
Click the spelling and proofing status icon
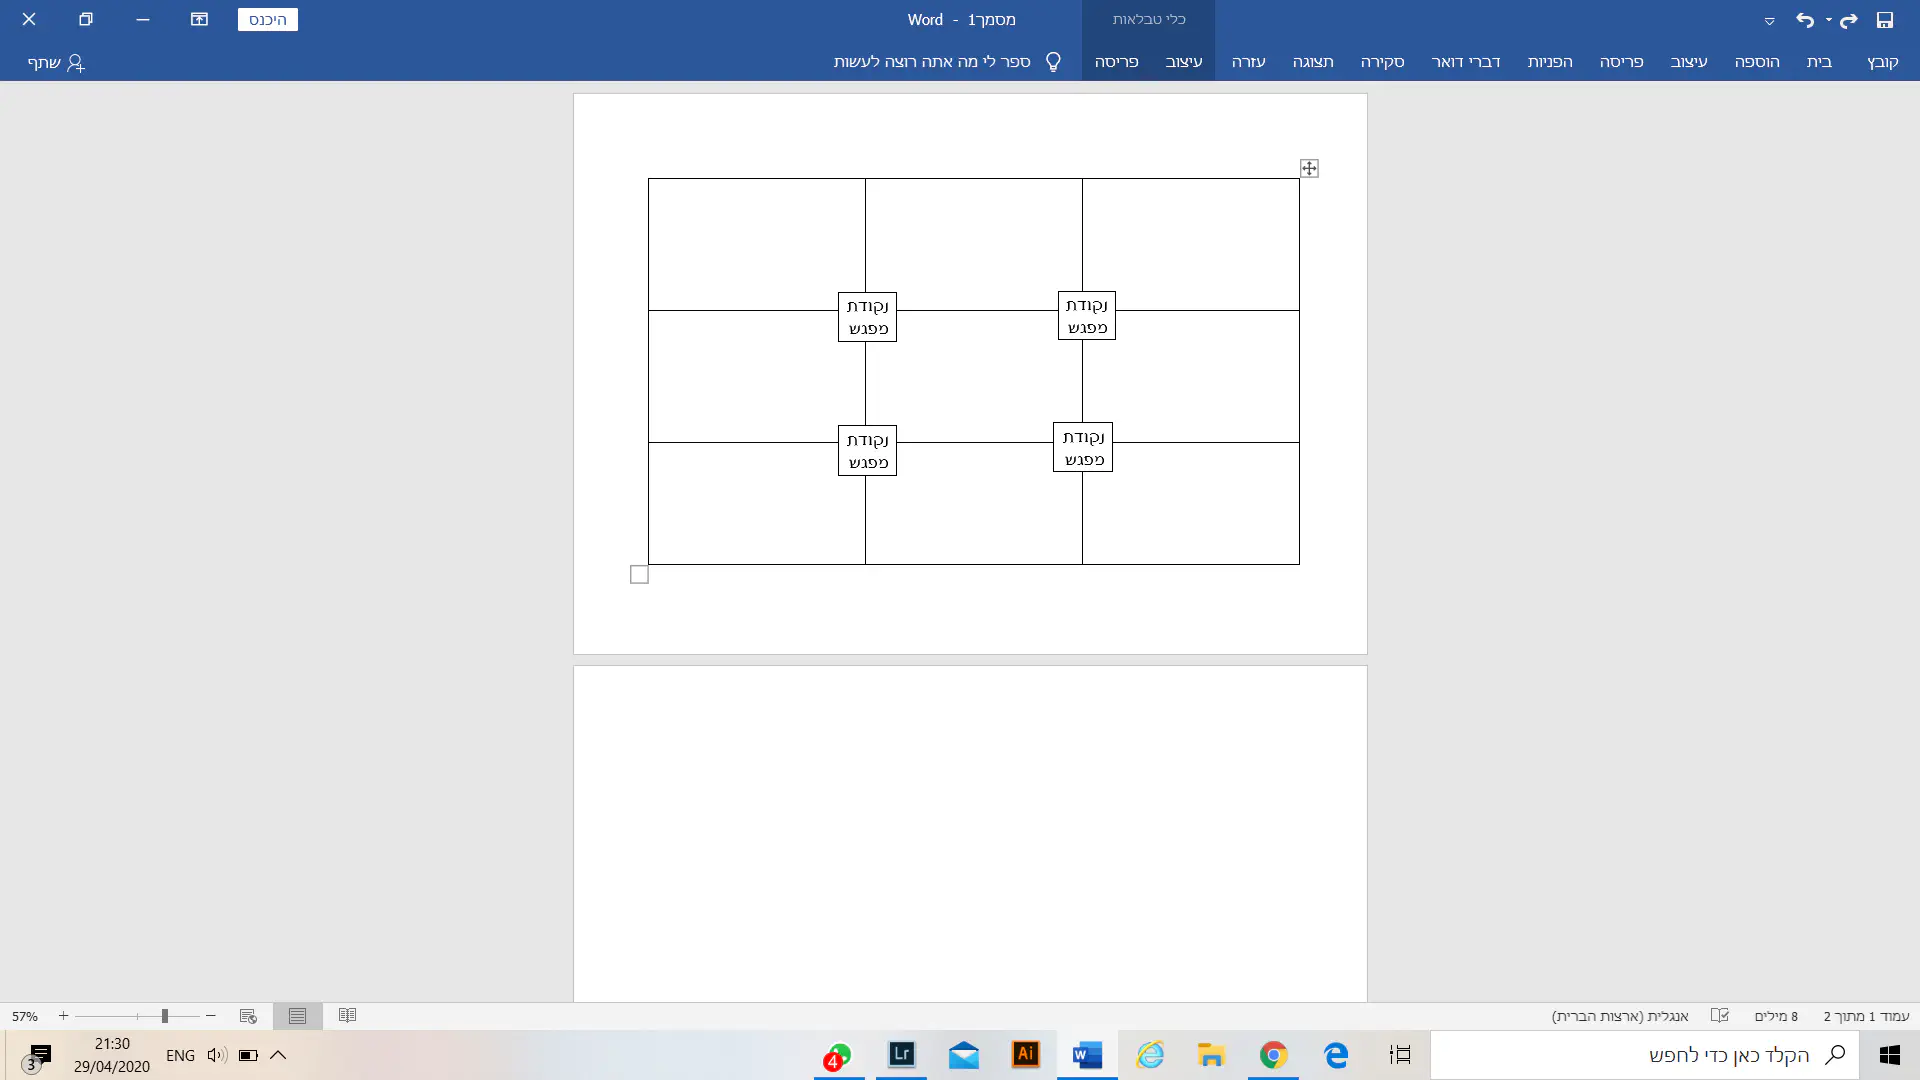point(1719,1015)
